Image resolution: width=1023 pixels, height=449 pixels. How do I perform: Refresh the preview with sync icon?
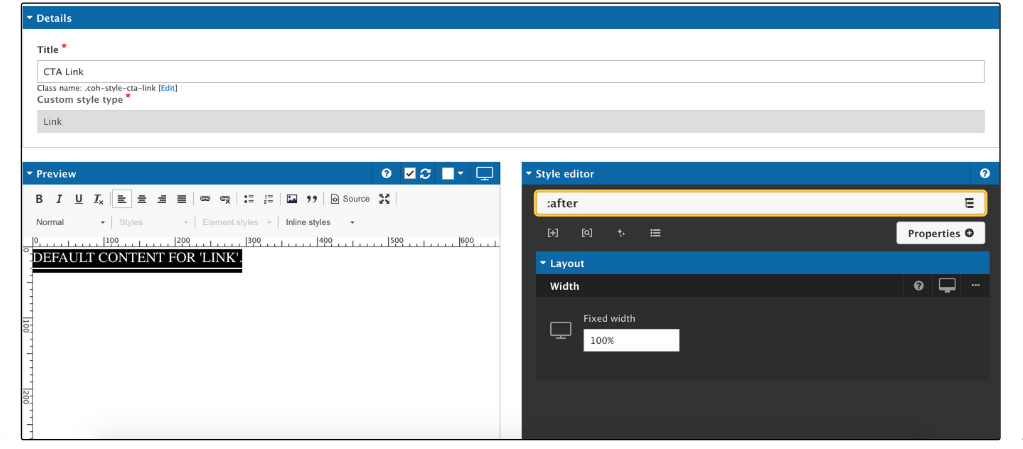click(x=425, y=174)
